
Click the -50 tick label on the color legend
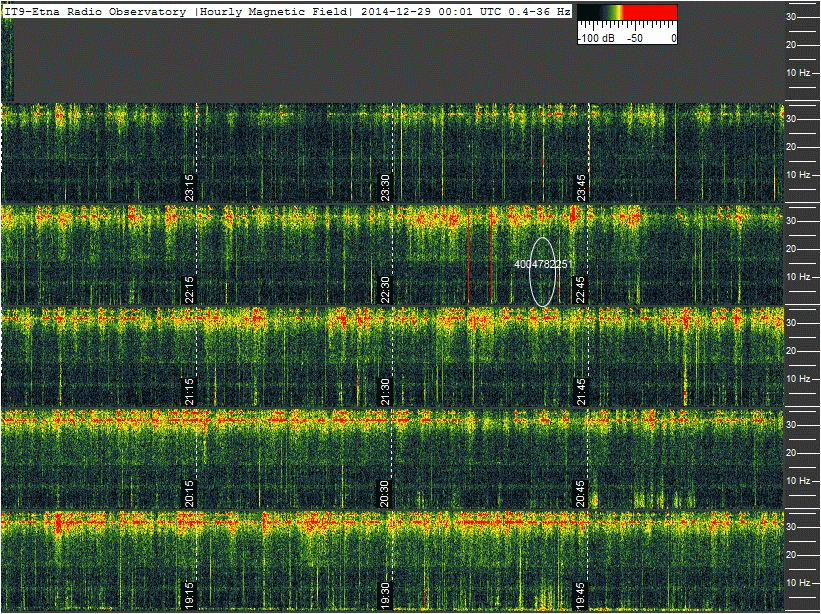point(633,37)
